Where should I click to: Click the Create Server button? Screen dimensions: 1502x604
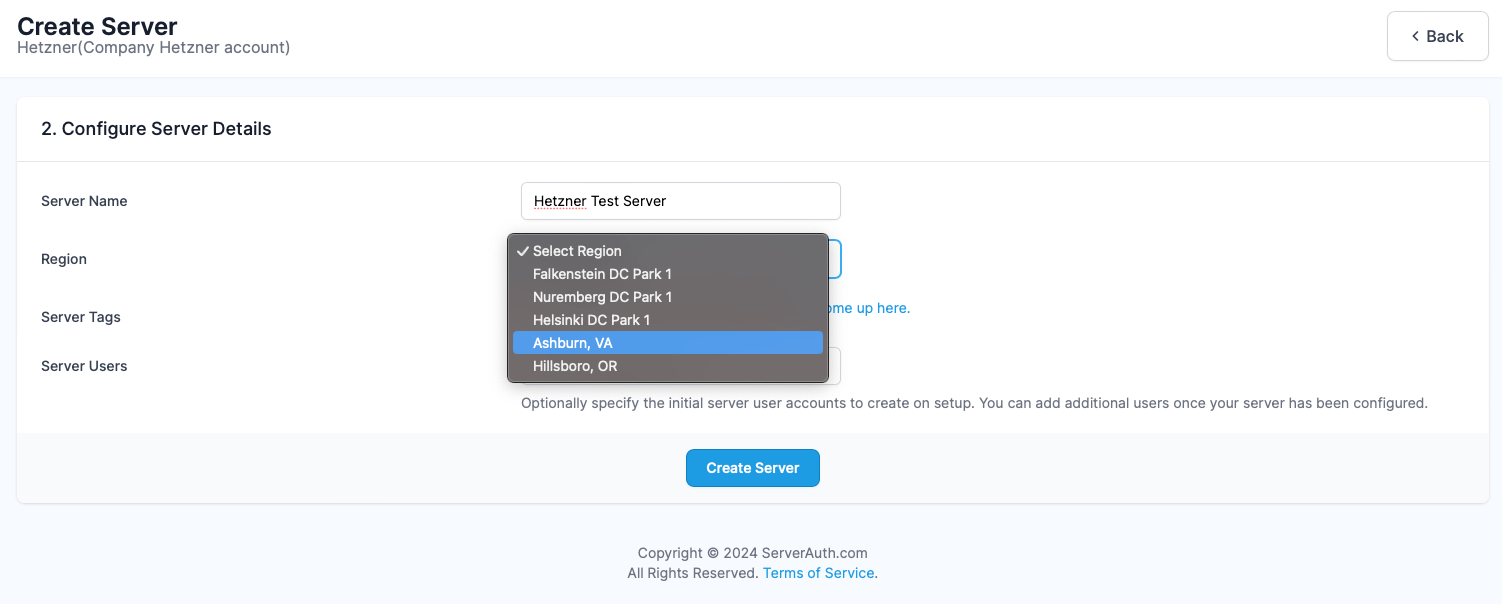(x=753, y=468)
